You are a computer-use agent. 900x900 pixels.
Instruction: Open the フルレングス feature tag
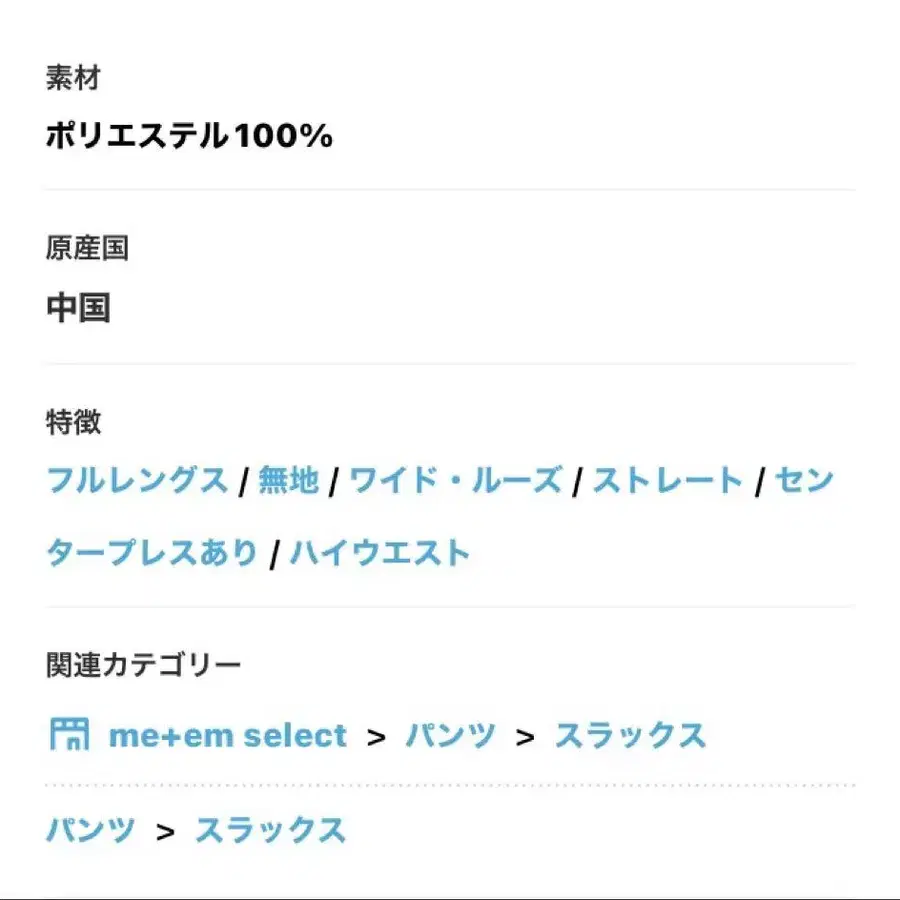pyautogui.click(x=138, y=480)
